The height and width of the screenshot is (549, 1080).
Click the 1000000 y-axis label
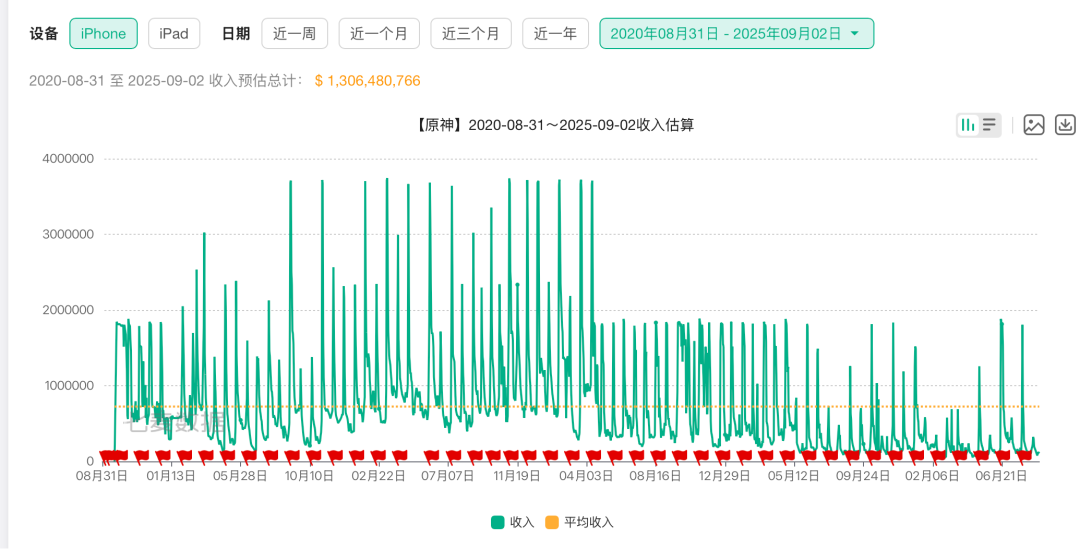point(68,386)
